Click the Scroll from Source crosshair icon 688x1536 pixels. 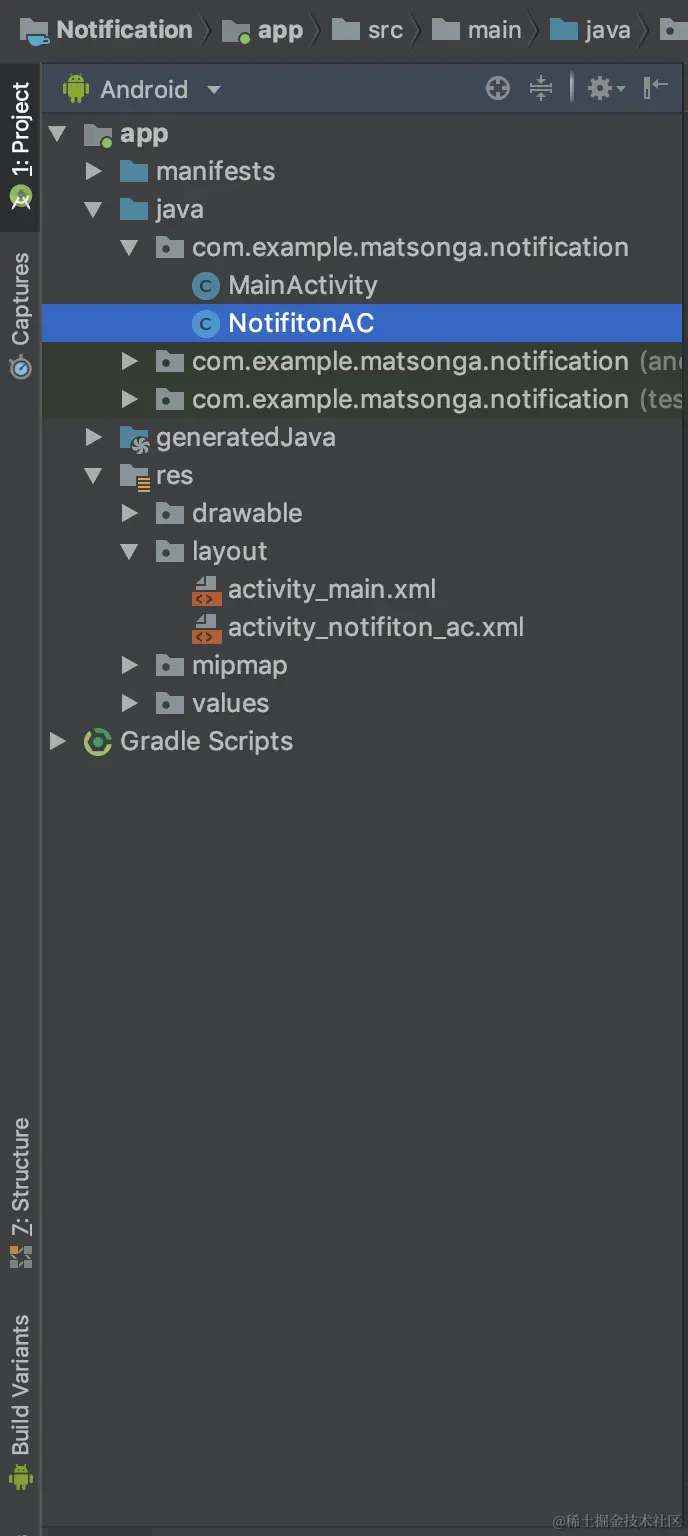497,89
